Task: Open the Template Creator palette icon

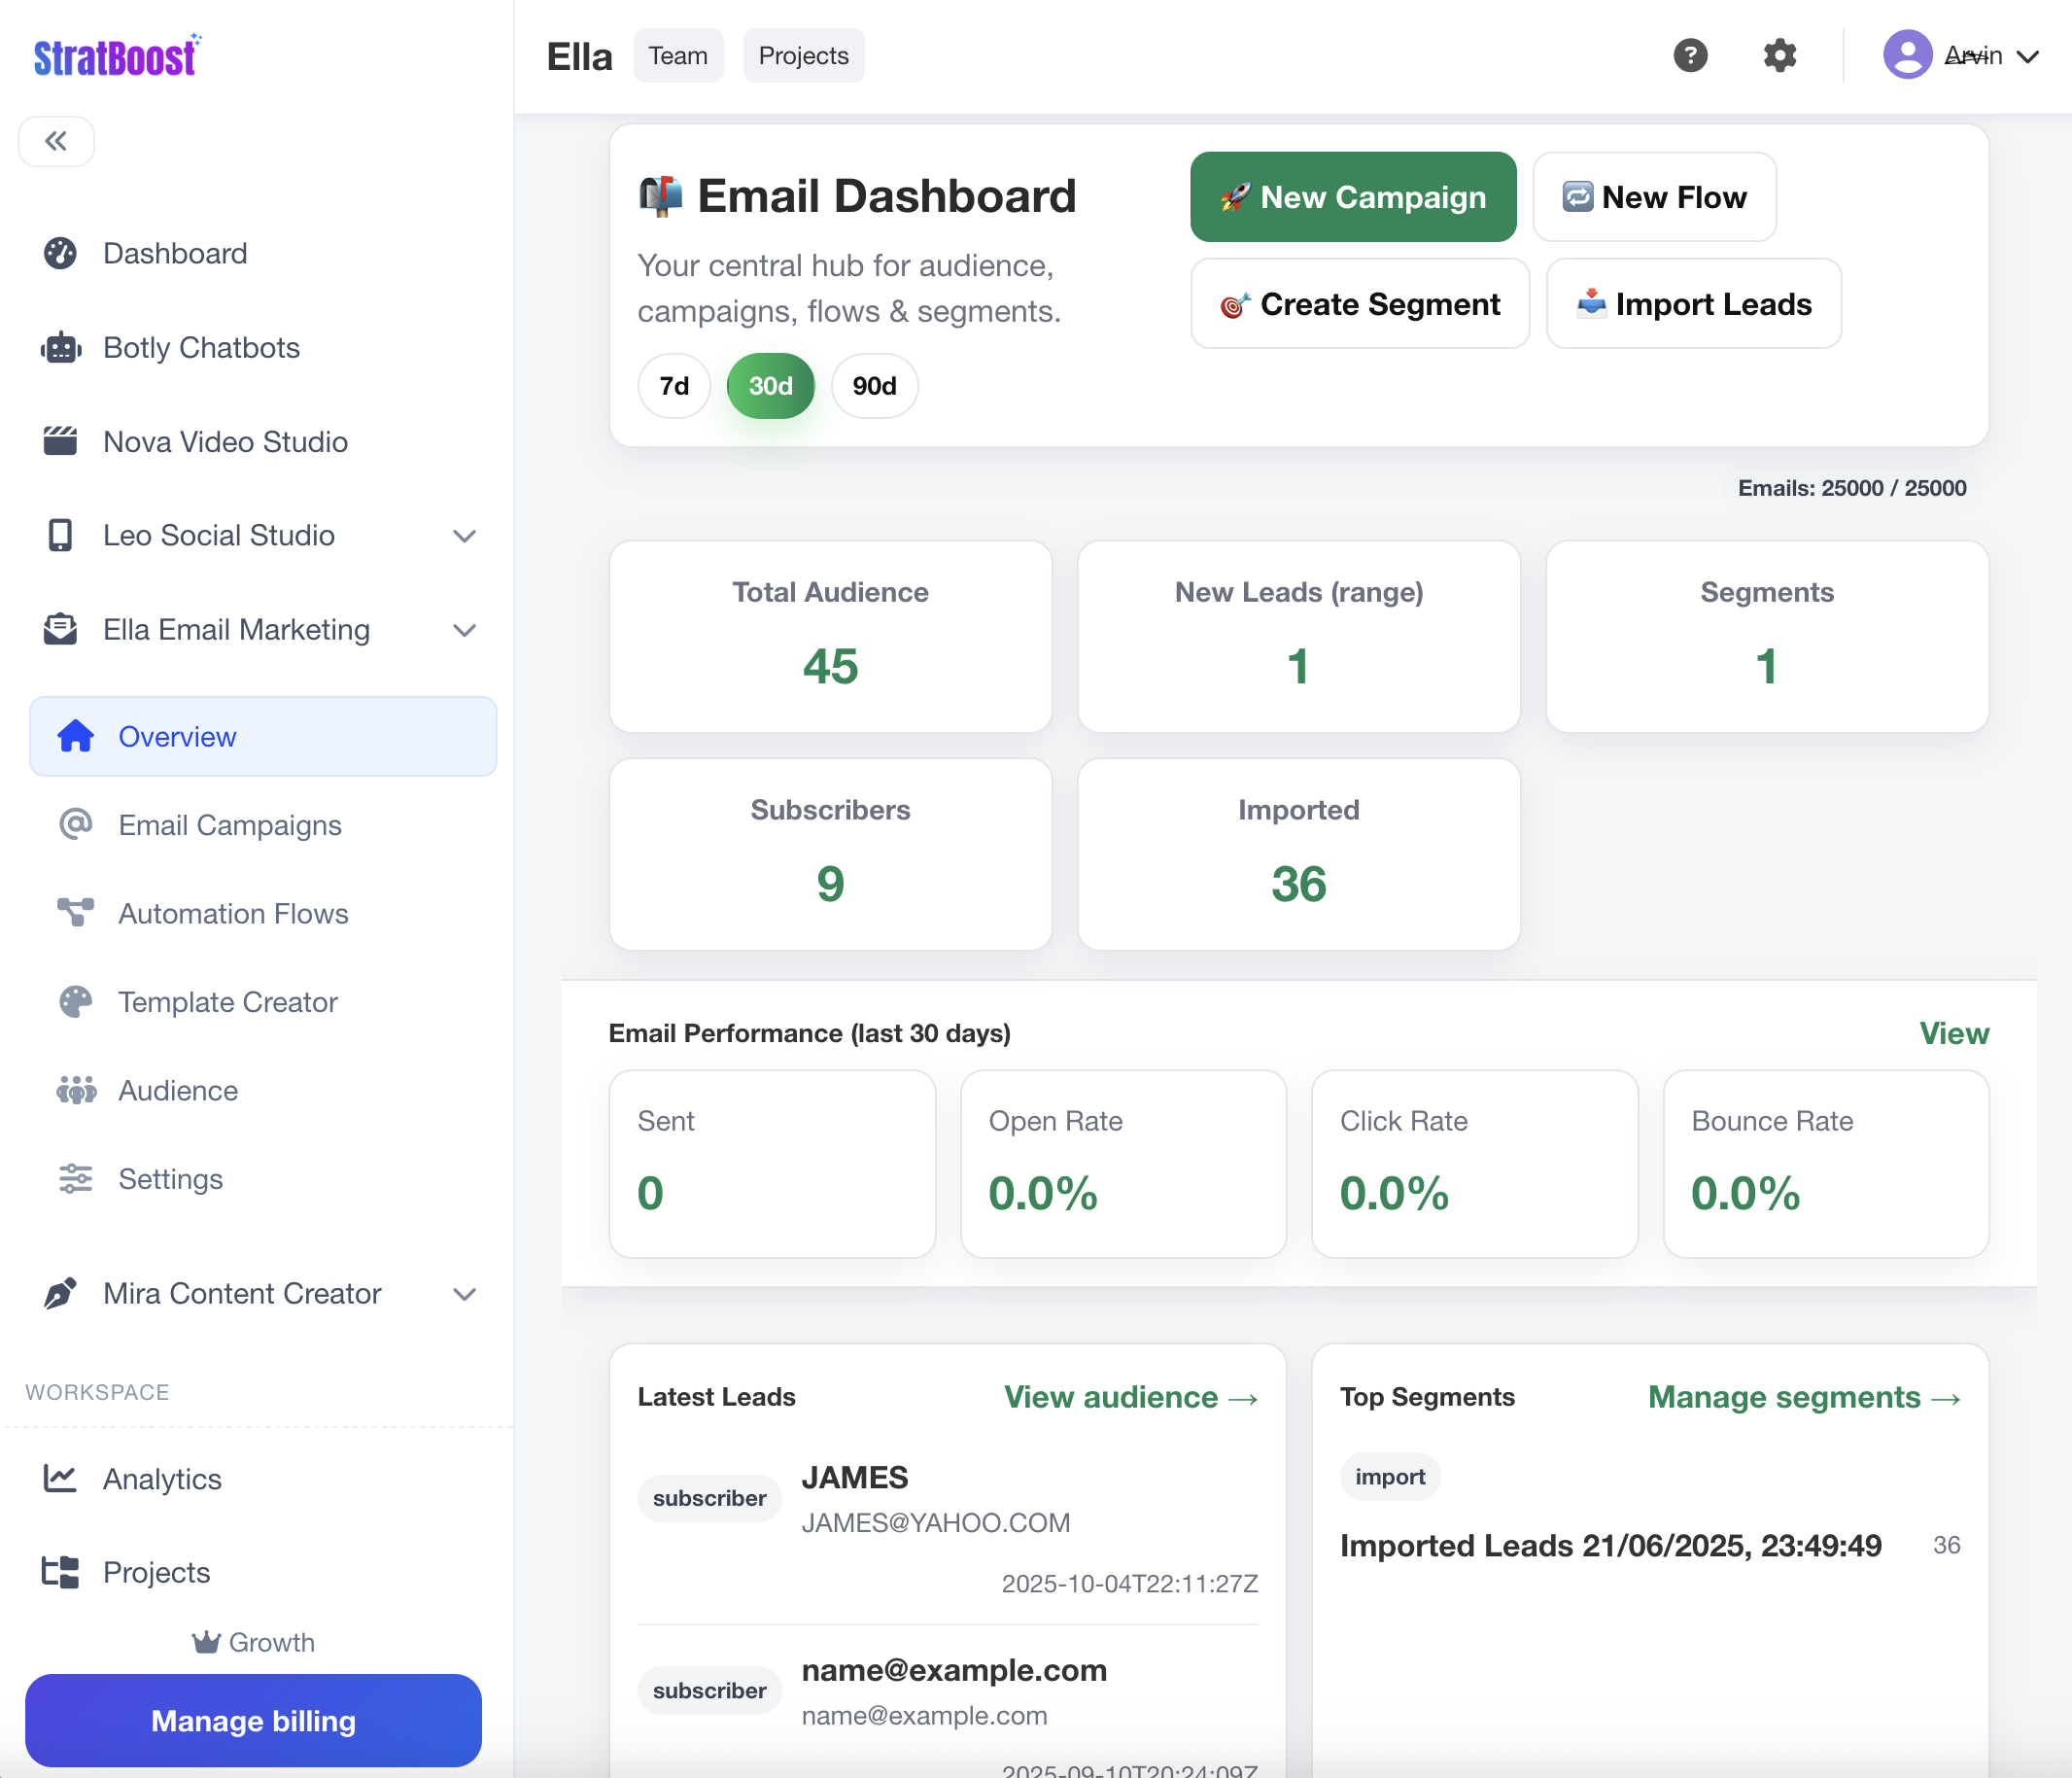Action: coord(76,1001)
